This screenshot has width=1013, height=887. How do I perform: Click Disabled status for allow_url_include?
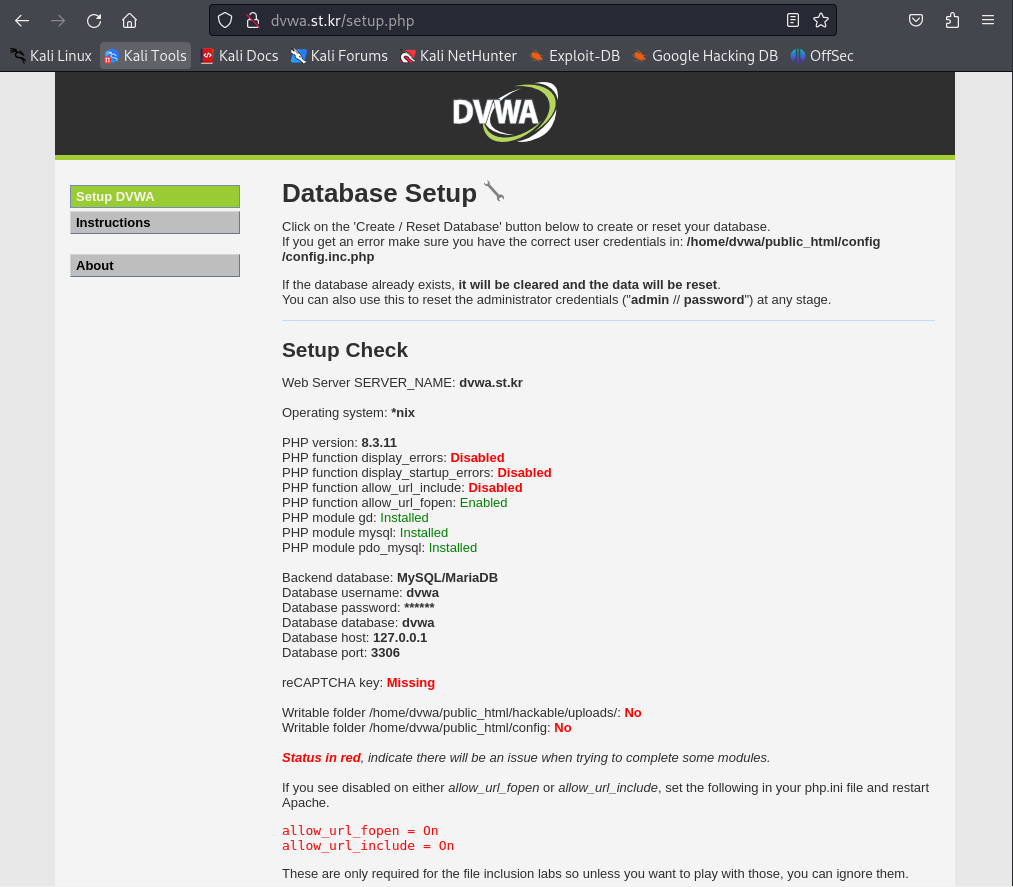496,488
